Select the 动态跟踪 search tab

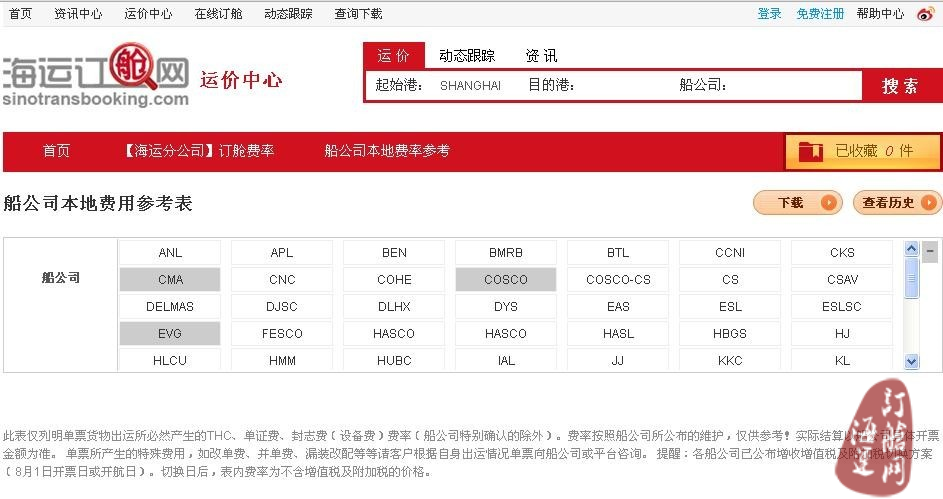tap(467, 56)
